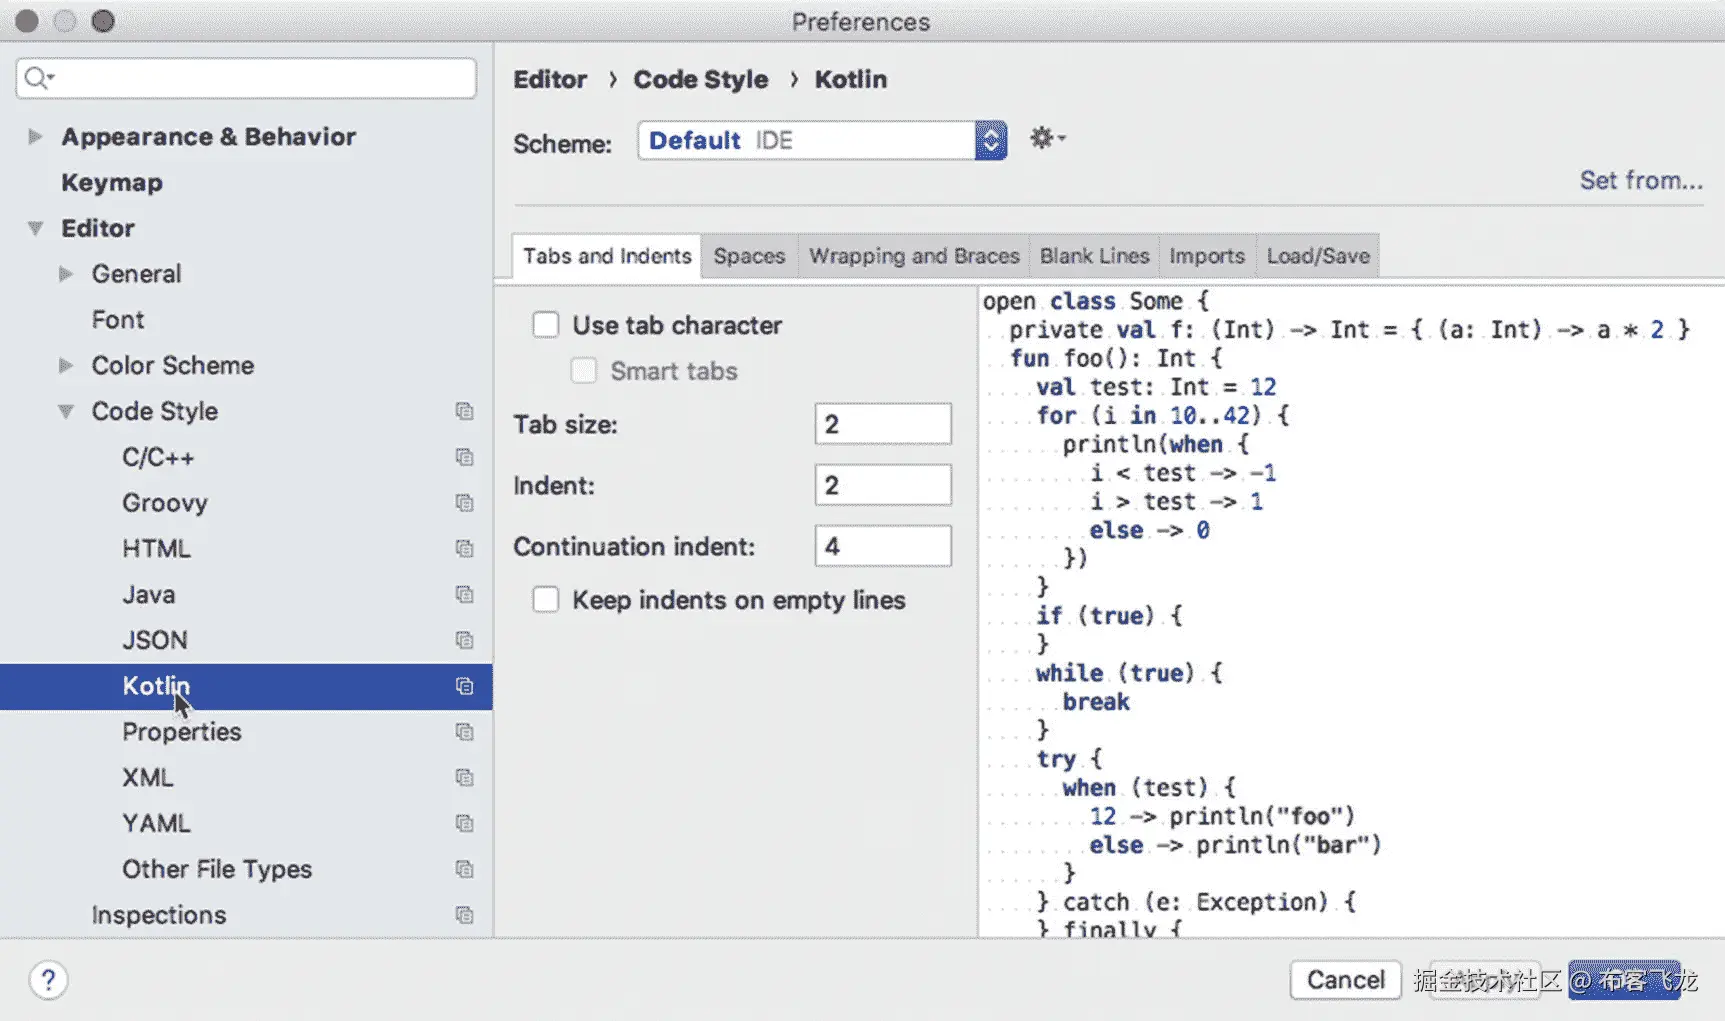Switch to the Wrapping and Braces tab
The width and height of the screenshot is (1725, 1021).
[x=914, y=256]
